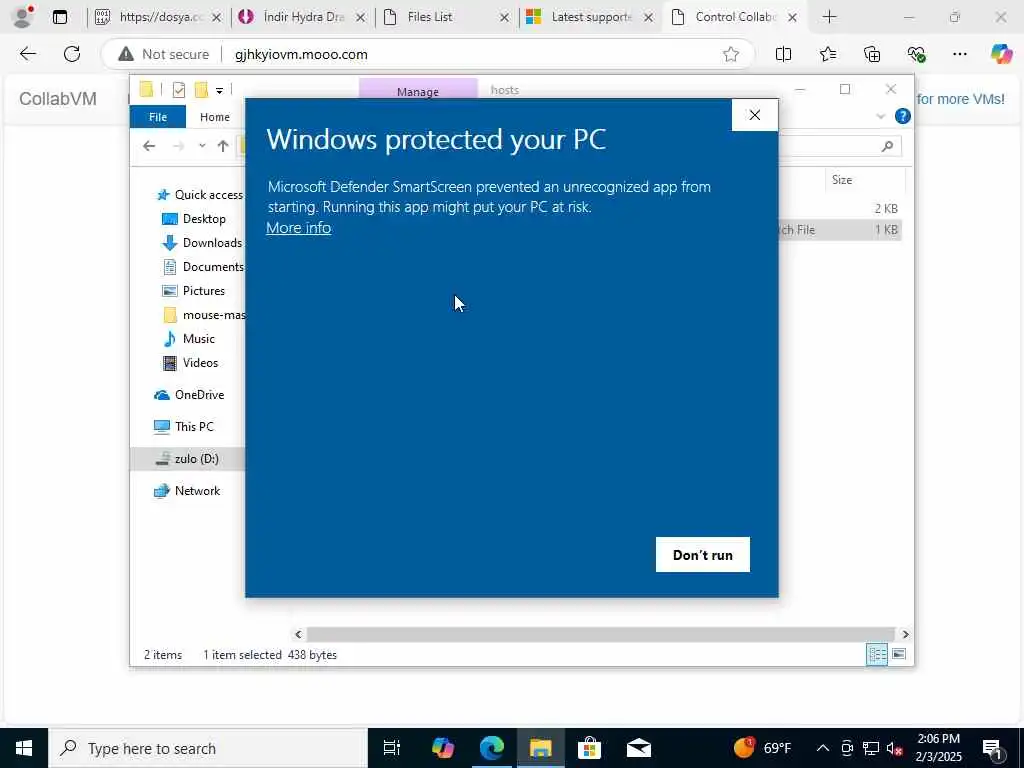Screen dimensions: 1024x768
Task: Open Task View on taskbar
Action: pos(391,748)
